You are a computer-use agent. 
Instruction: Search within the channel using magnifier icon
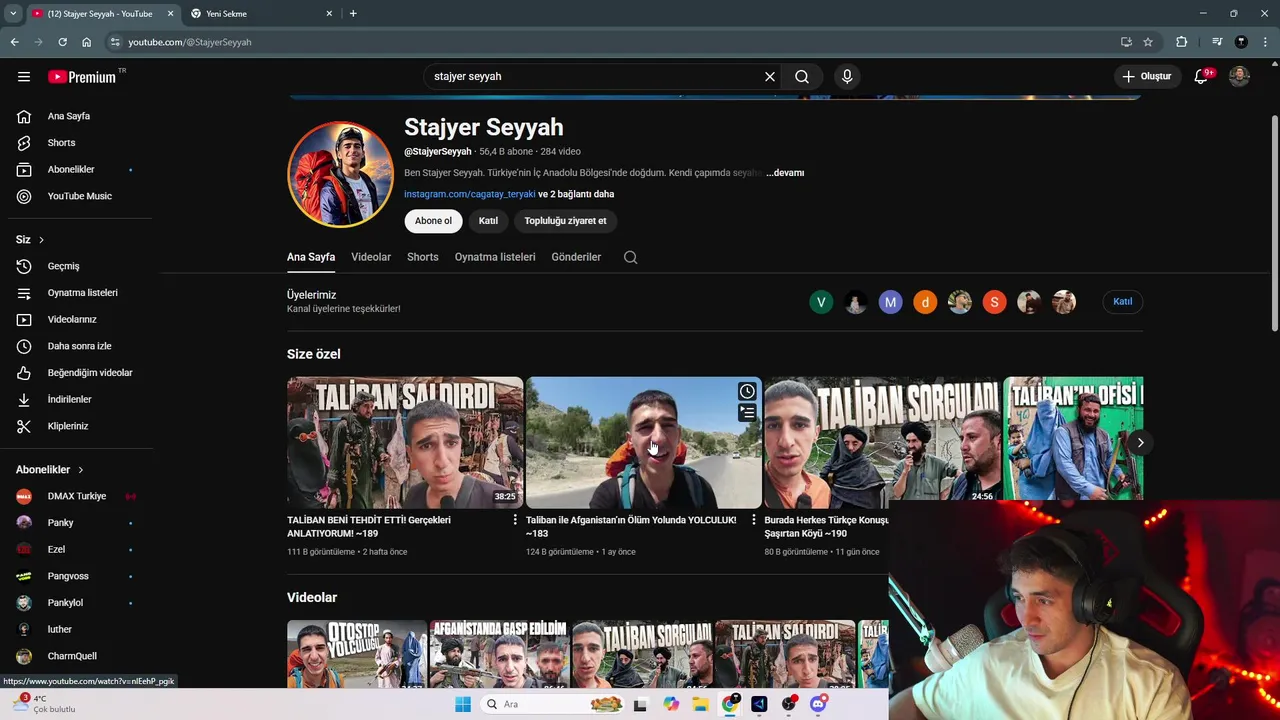click(630, 257)
